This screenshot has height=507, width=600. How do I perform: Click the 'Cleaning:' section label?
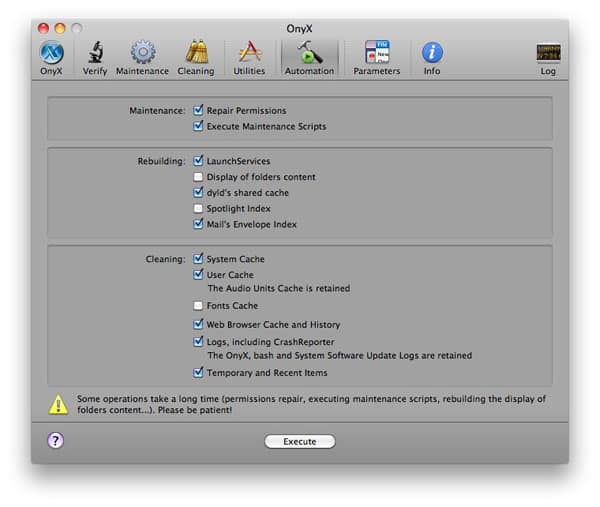pyautogui.click(x=165, y=259)
